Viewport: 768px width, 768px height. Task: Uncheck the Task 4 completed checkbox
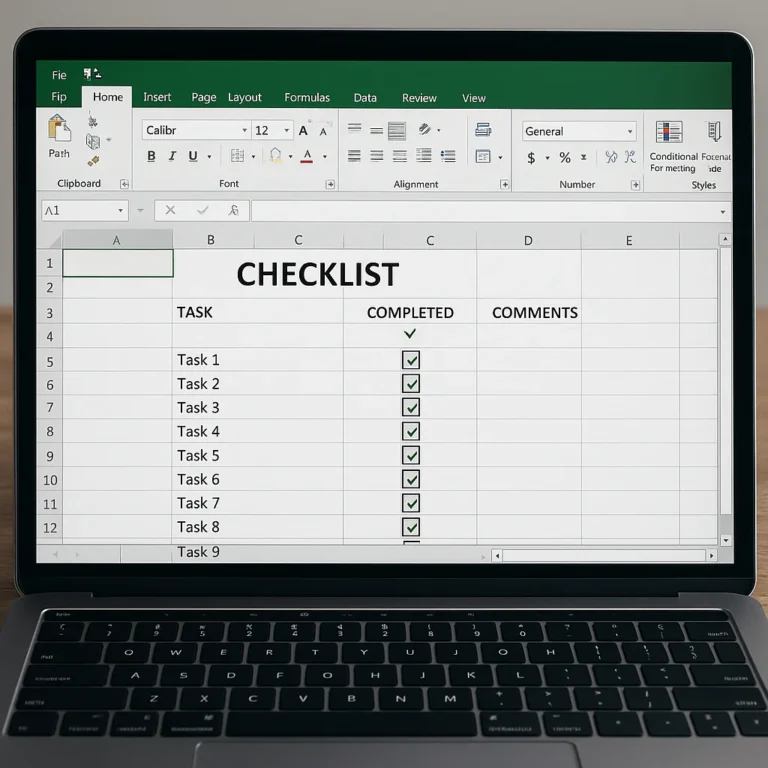click(x=410, y=431)
